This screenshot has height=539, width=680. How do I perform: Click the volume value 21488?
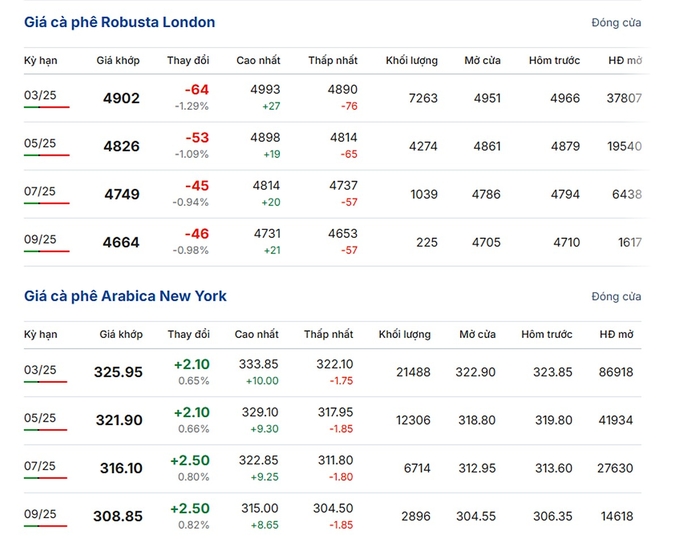click(x=413, y=372)
